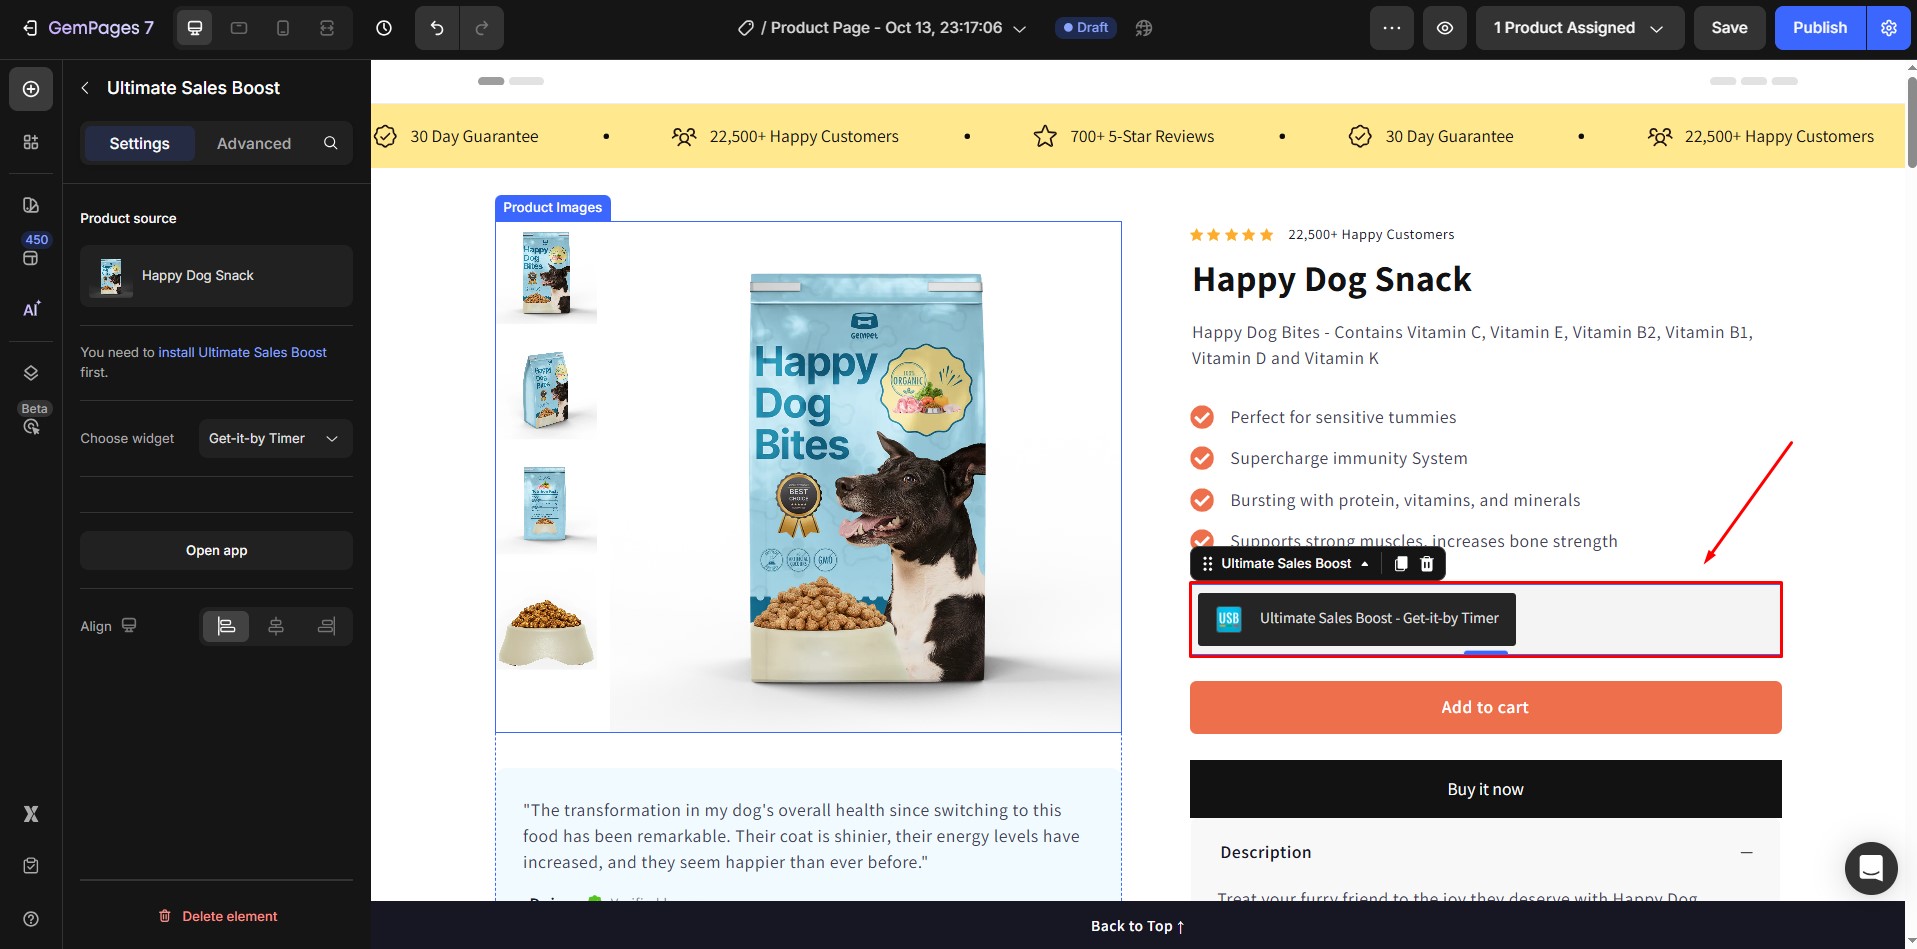Open page settings gear icon
The height and width of the screenshot is (949, 1917).
click(1888, 28)
